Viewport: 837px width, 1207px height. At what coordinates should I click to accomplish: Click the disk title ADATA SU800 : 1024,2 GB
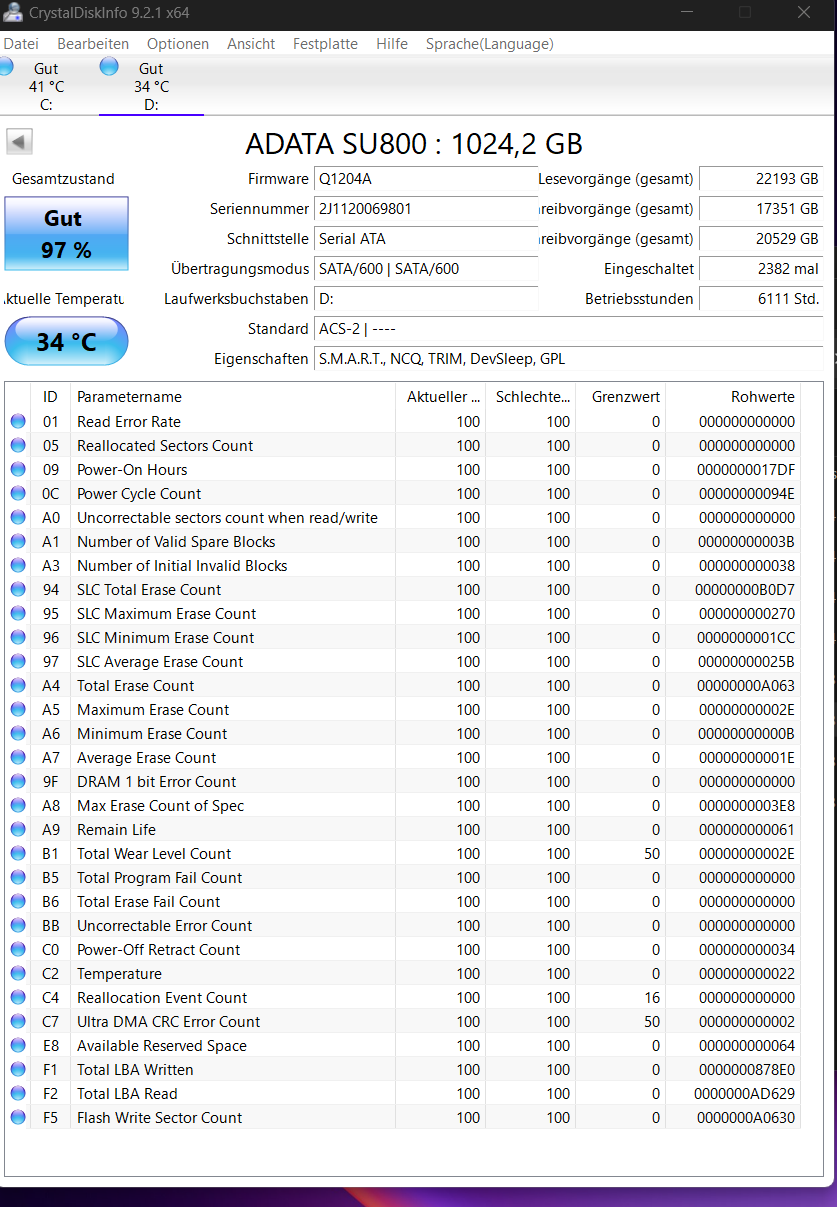click(414, 144)
